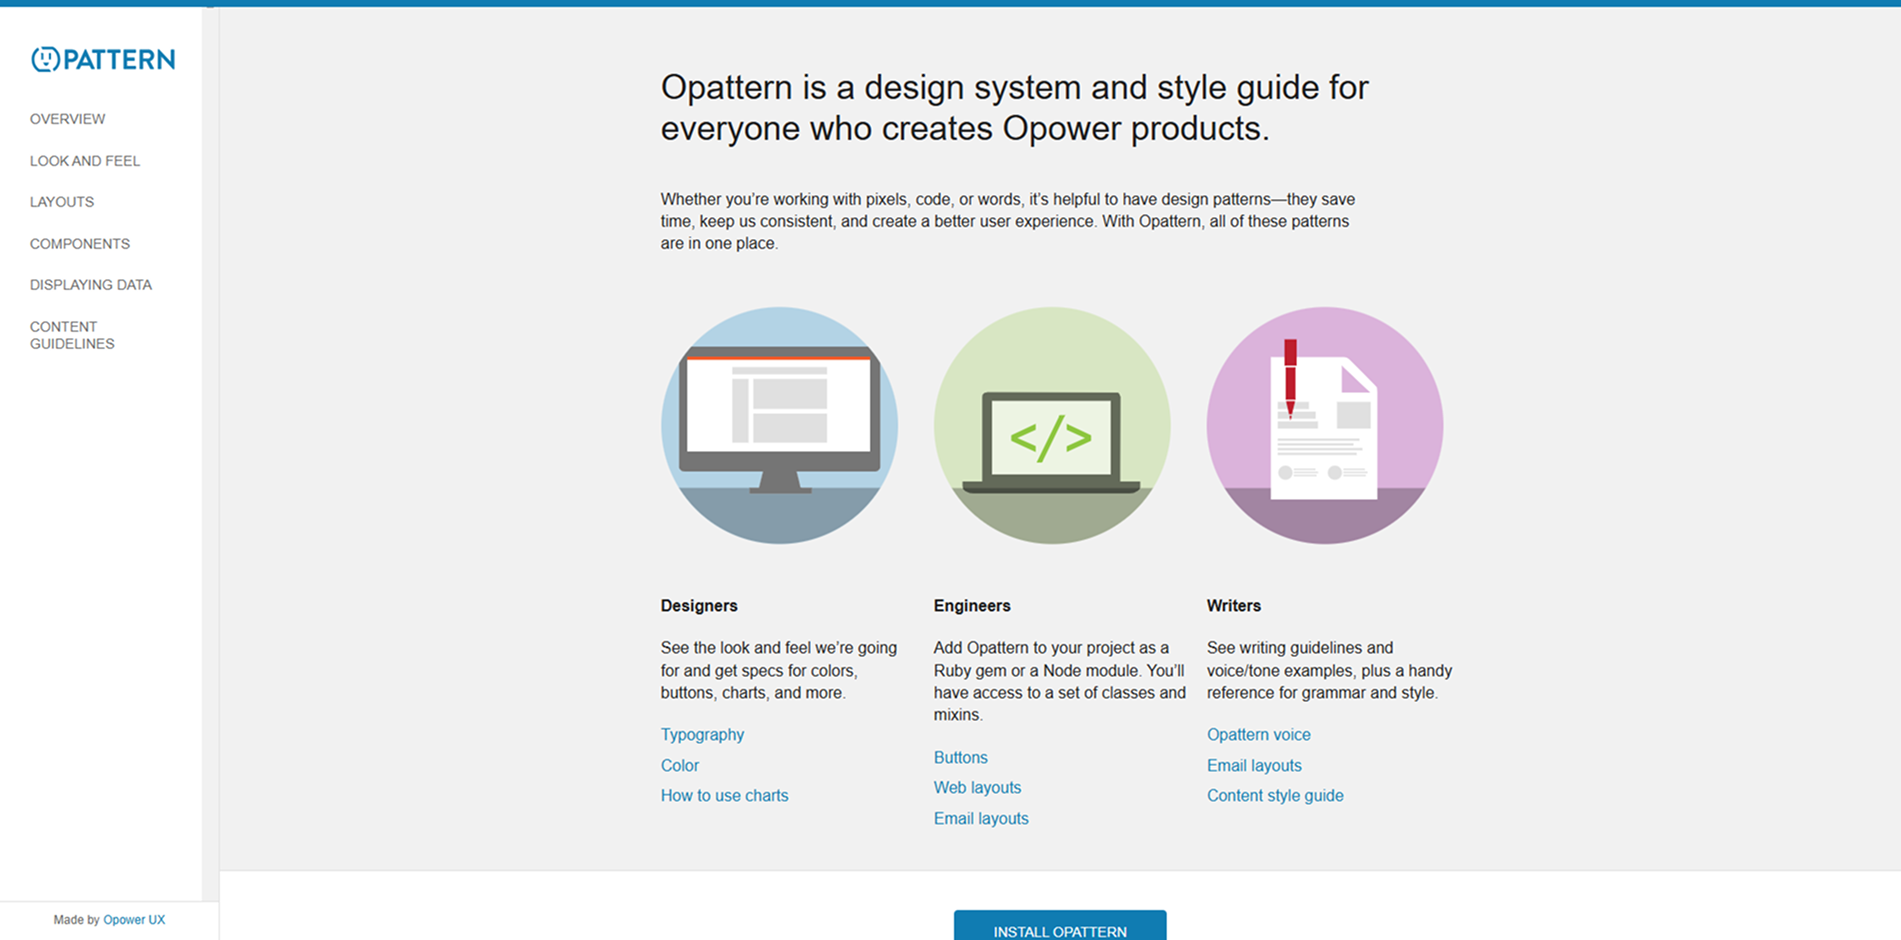Click the Designers monitor illustration
The image size is (1901, 940).
click(779, 425)
